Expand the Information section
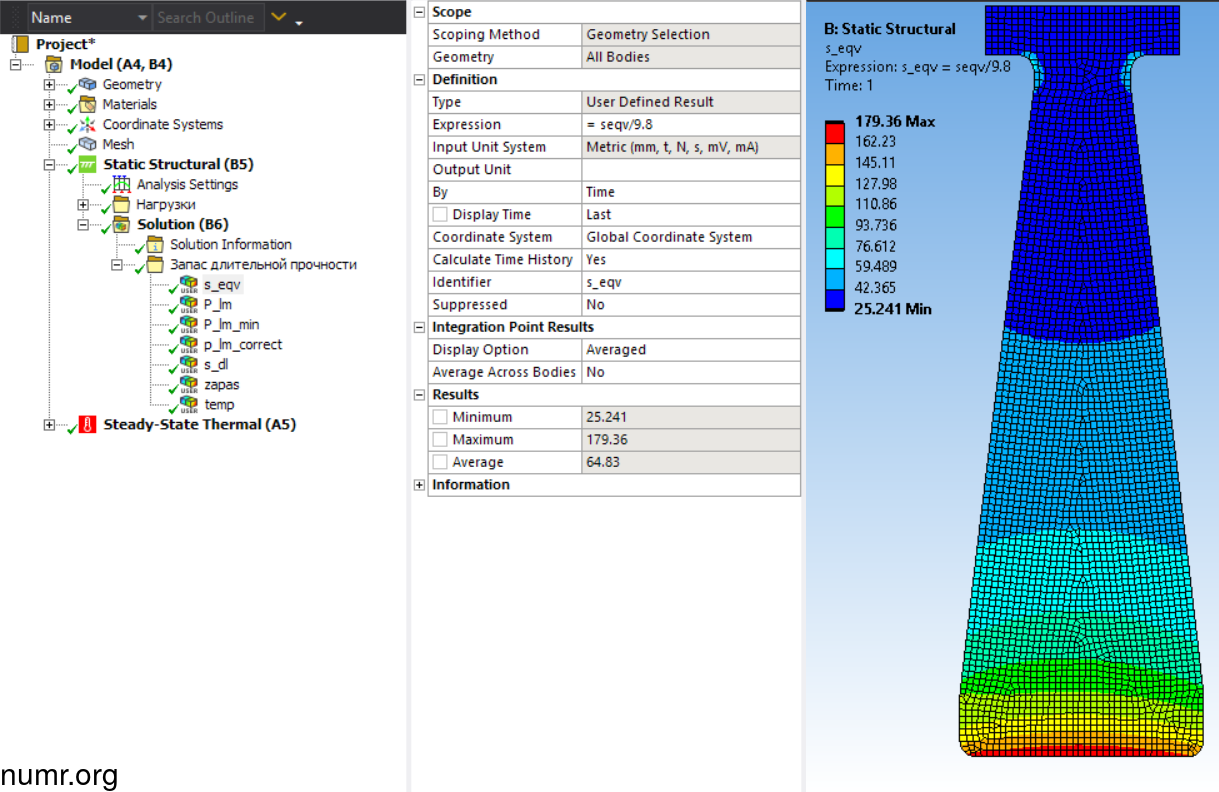This screenshot has width=1219, height=792. click(419, 485)
